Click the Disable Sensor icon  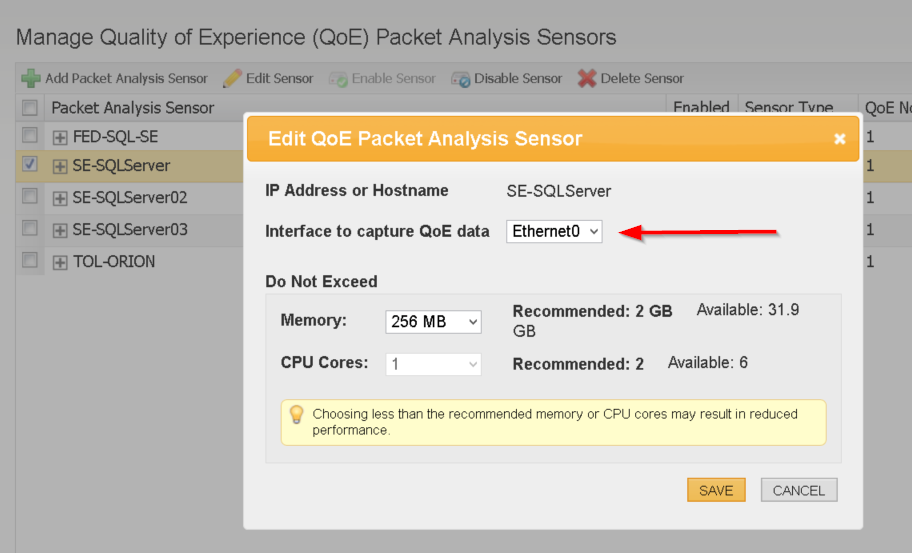(461, 78)
